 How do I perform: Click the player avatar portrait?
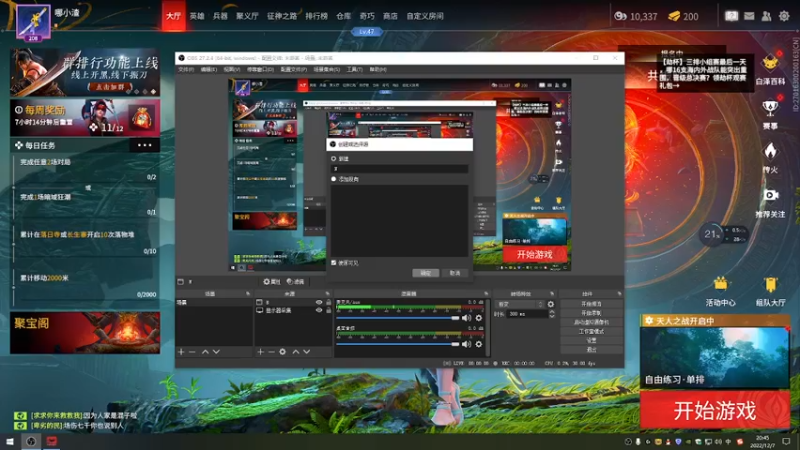(x=33, y=22)
